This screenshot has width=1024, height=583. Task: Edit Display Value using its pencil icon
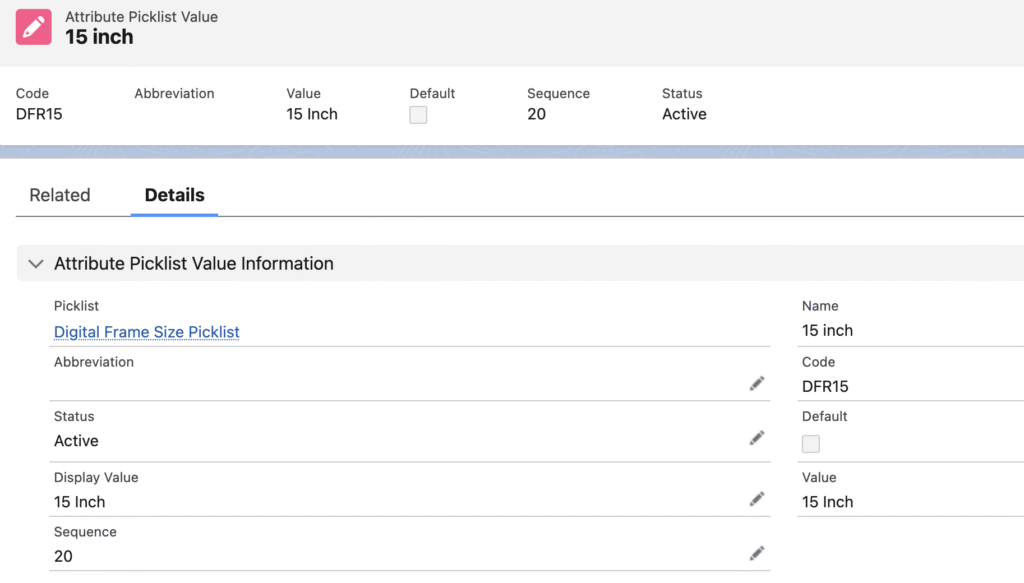757,499
